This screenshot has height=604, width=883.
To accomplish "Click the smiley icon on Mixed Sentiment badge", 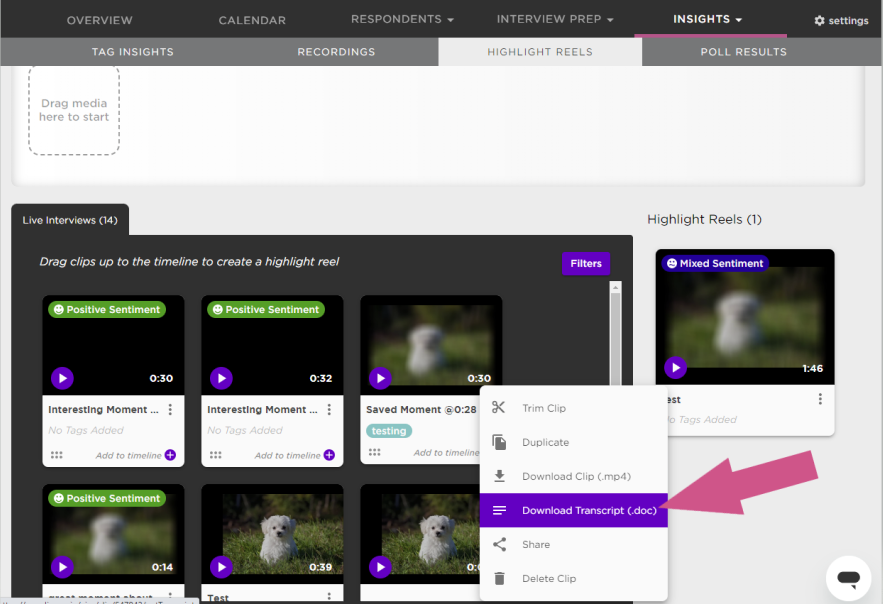I will coord(672,263).
